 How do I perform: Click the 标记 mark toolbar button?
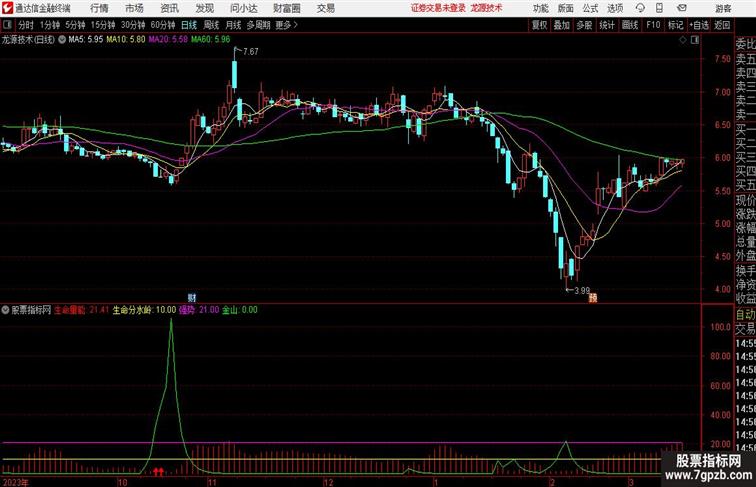[675, 25]
